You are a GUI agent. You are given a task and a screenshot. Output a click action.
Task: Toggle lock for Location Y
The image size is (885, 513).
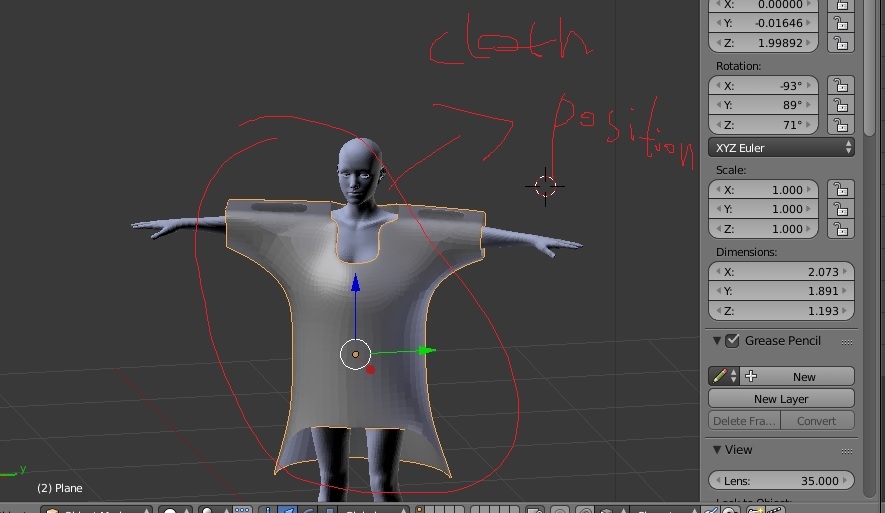point(841,23)
